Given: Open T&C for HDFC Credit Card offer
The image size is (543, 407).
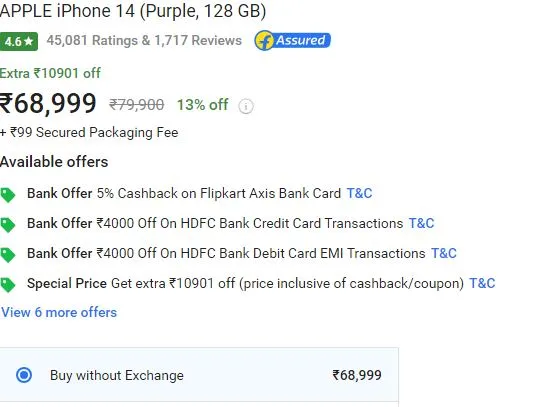Looking at the screenshot, I should pos(421,223).
